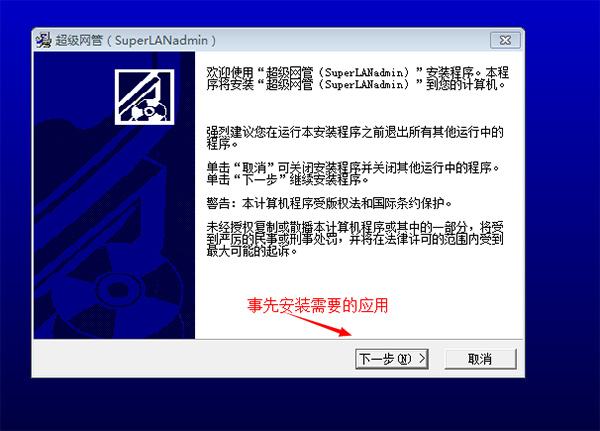
Task: Click the 未经授权复制 legal notice paragraph
Action: 355,239
